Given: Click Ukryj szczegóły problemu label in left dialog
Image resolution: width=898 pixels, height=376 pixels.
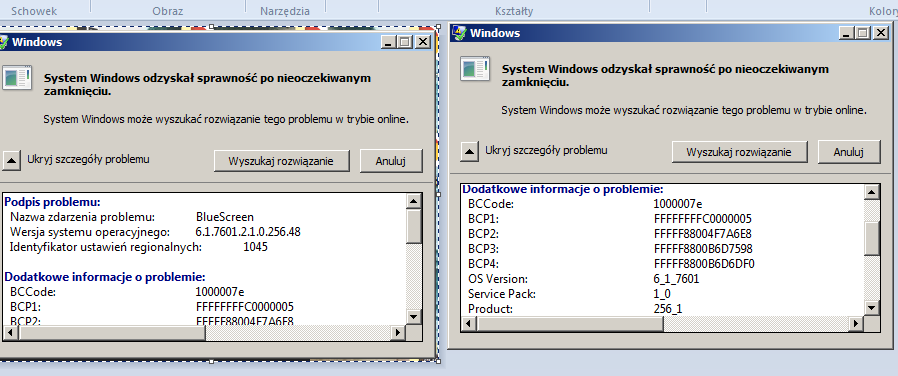Looking at the screenshot, I should tap(88, 159).
